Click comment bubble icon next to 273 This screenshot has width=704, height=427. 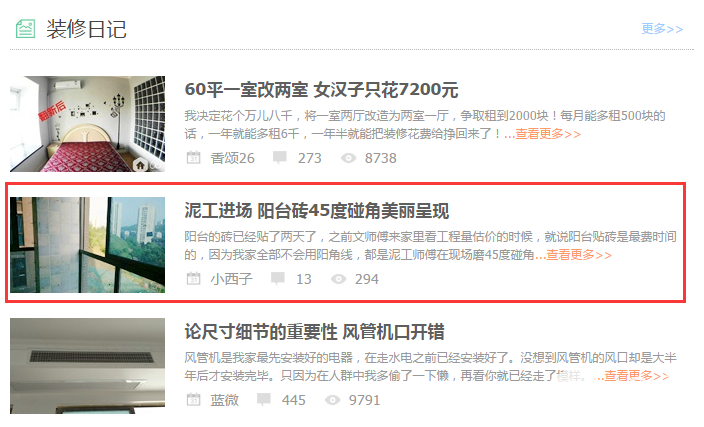click(x=280, y=157)
